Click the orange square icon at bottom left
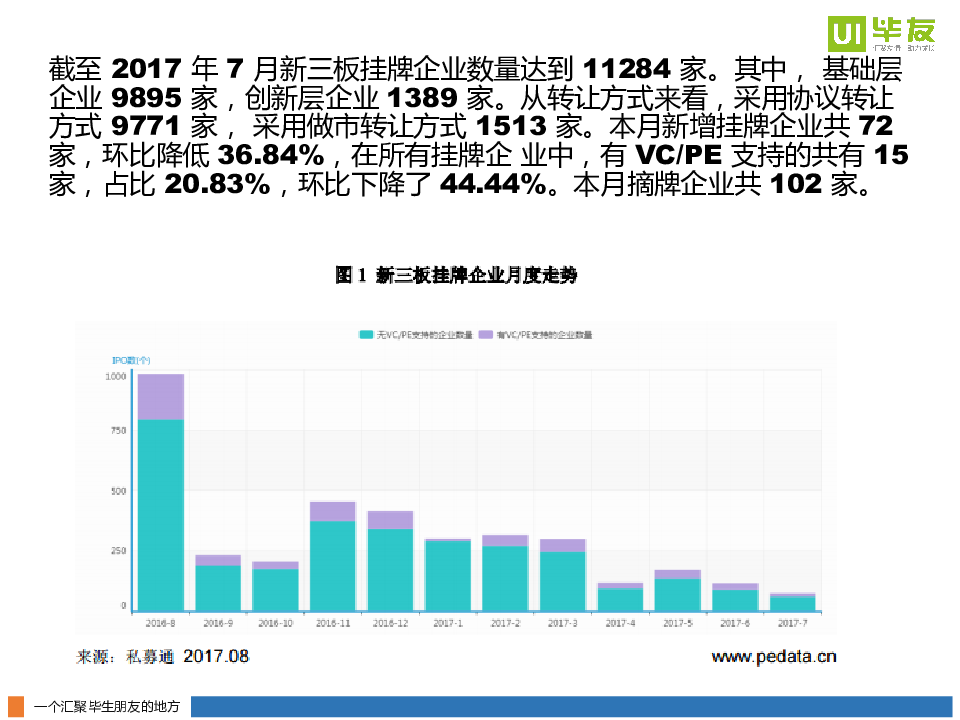Viewport: 960px width, 720px height. [16, 705]
